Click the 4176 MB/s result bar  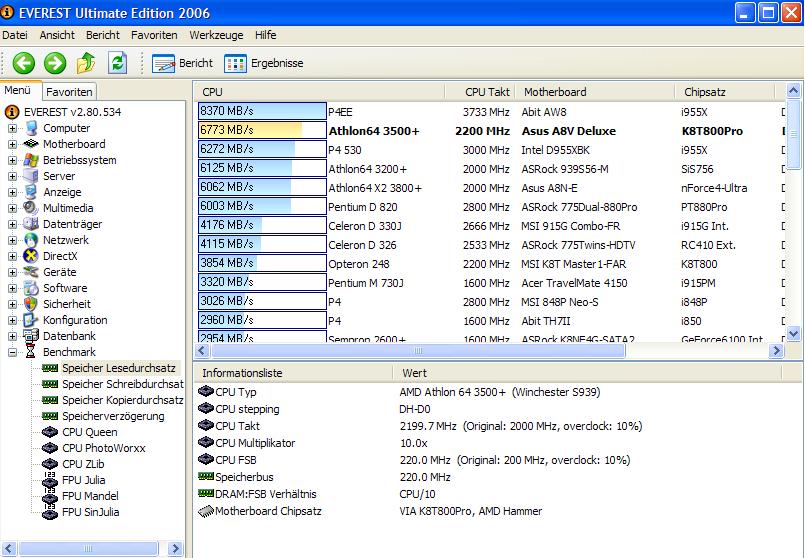coord(262,225)
